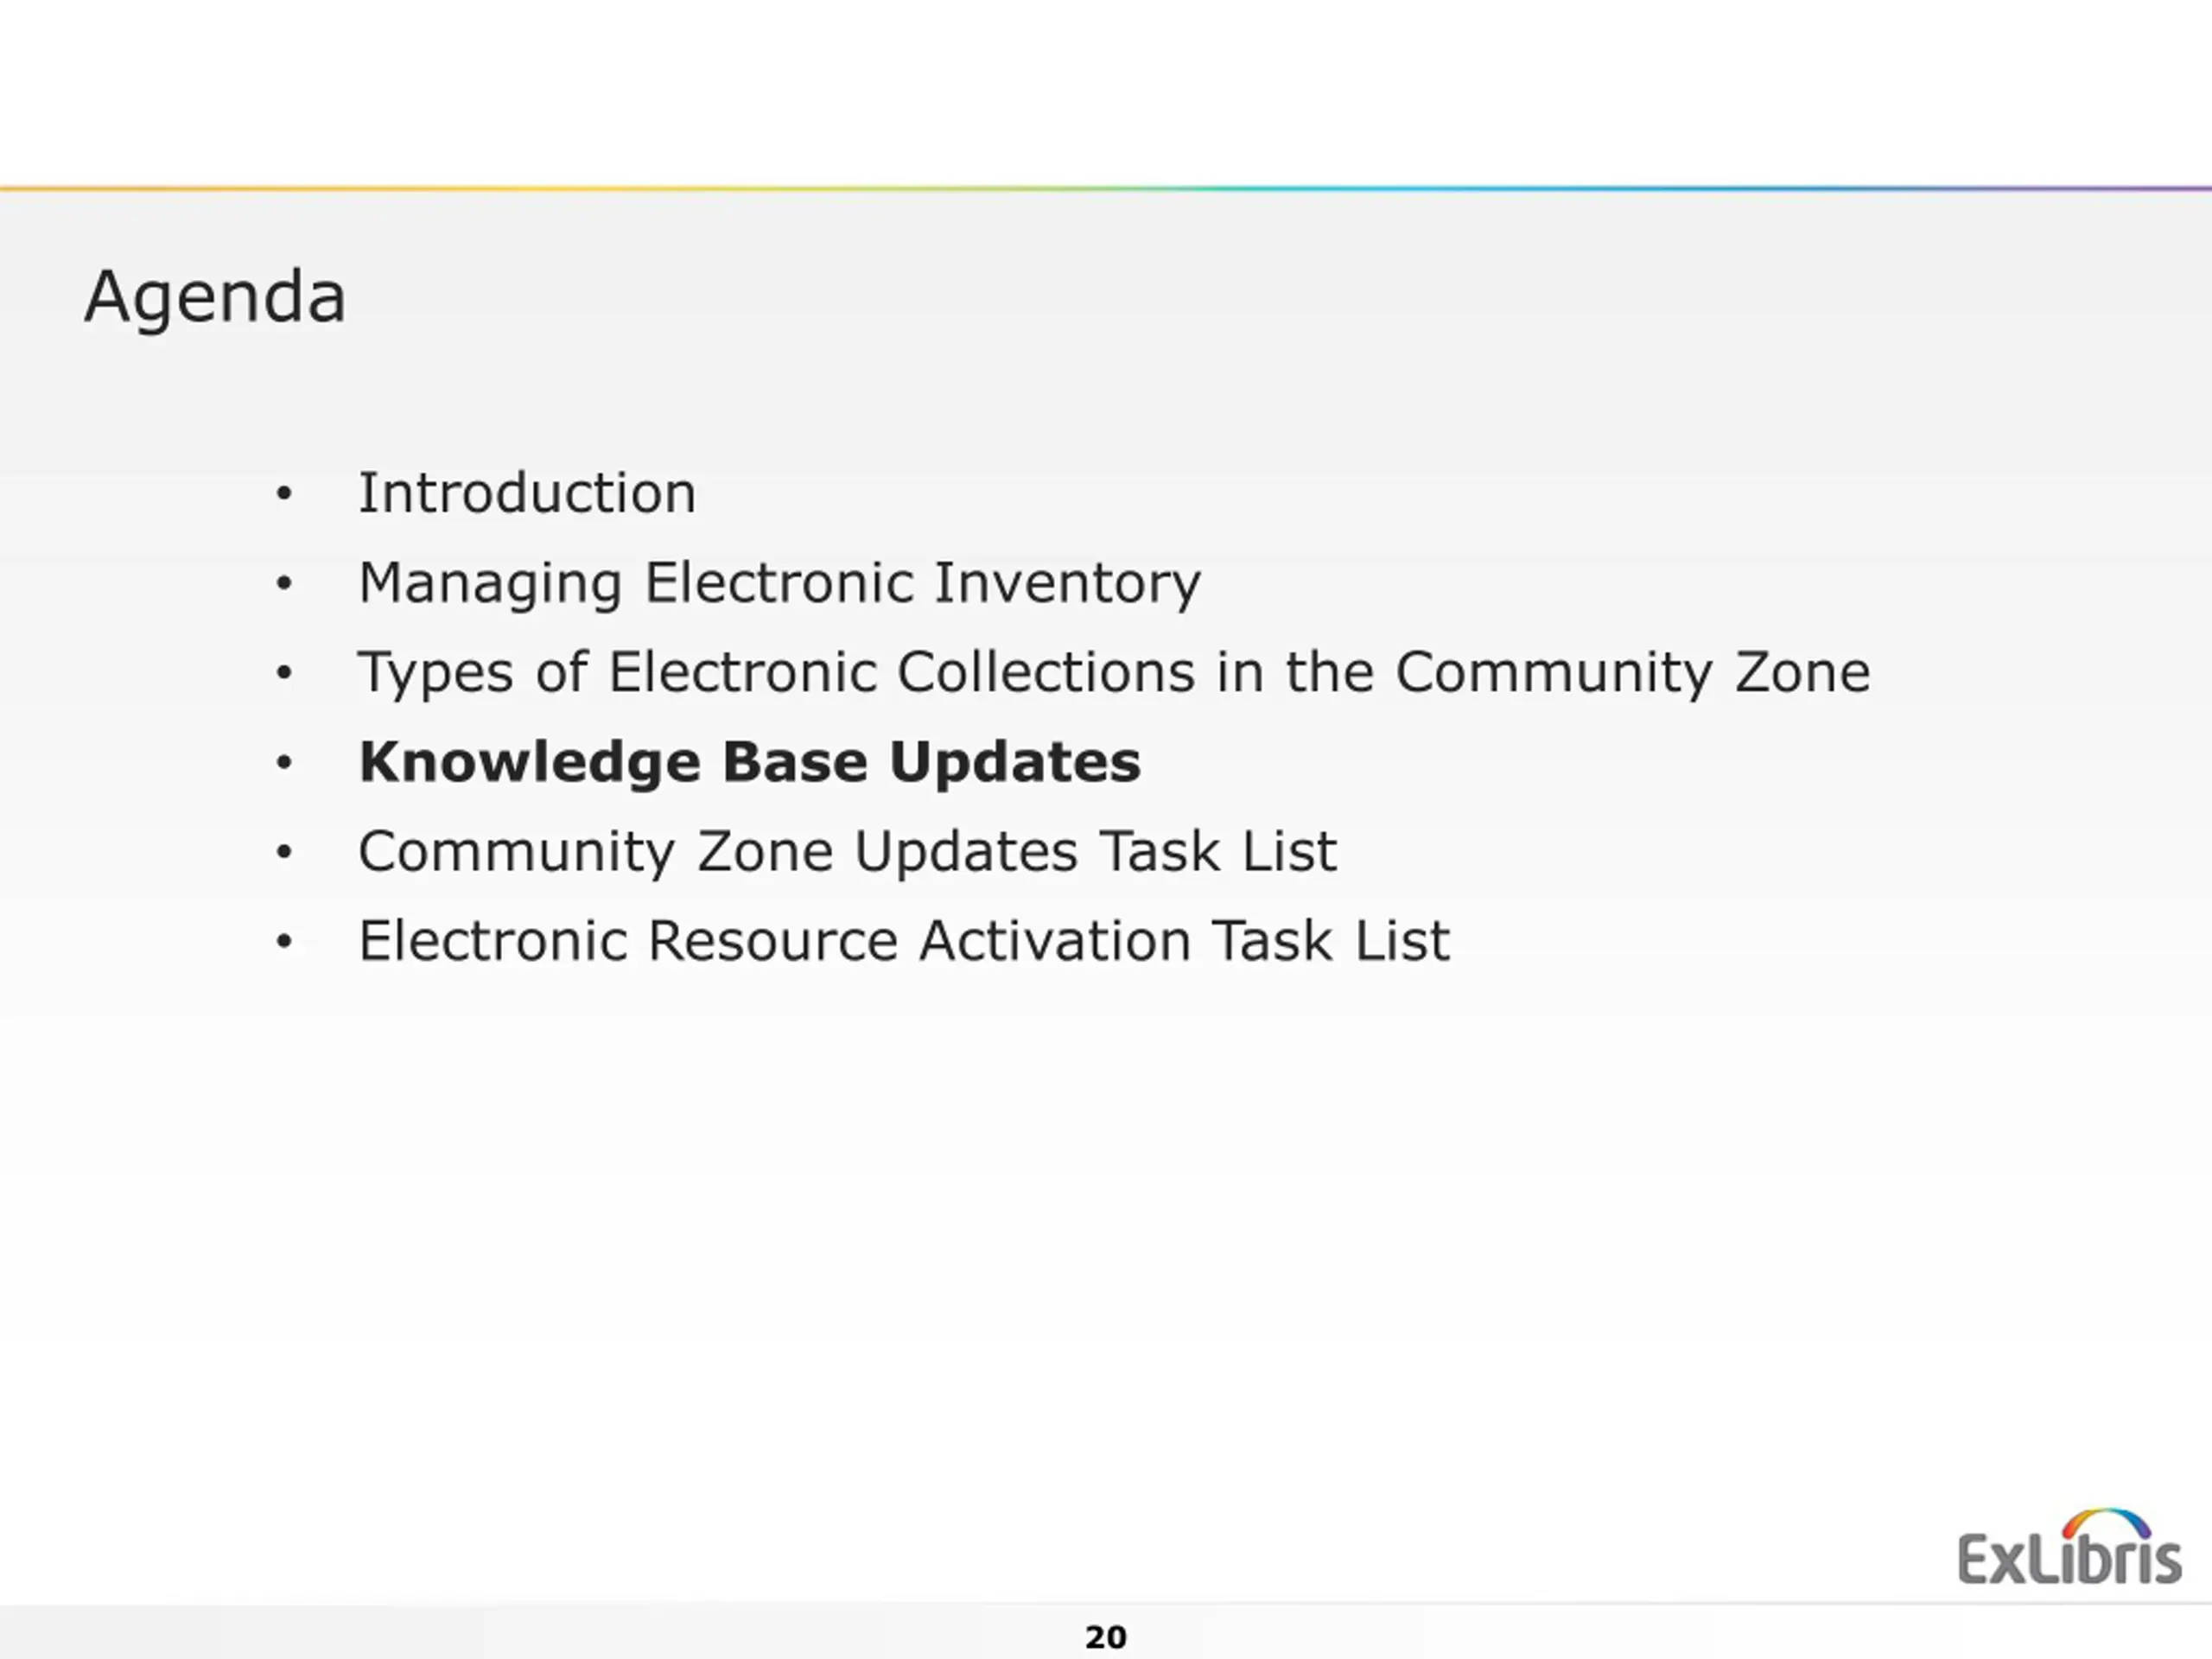Viewport: 2212px width, 1659px height.
Task: Click the multicolor gradient line under the header
Action: point(1106,188)
